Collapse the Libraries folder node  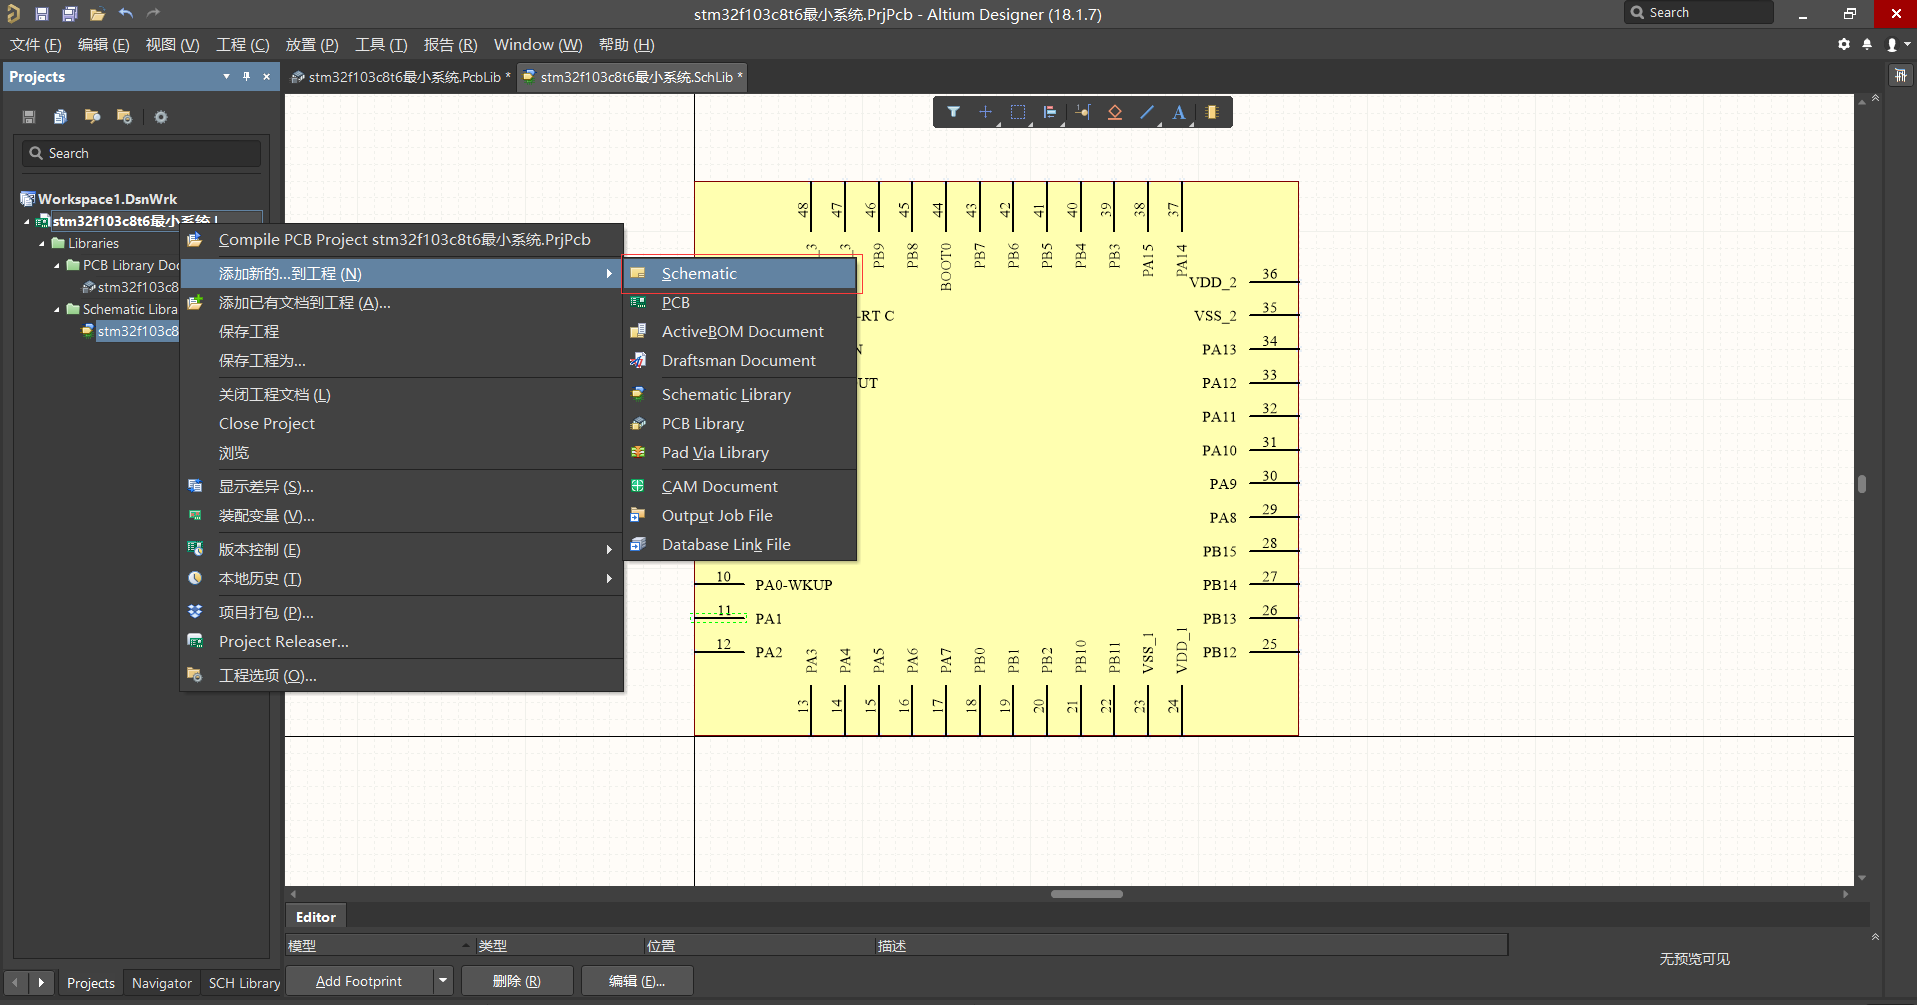point(42,243)
